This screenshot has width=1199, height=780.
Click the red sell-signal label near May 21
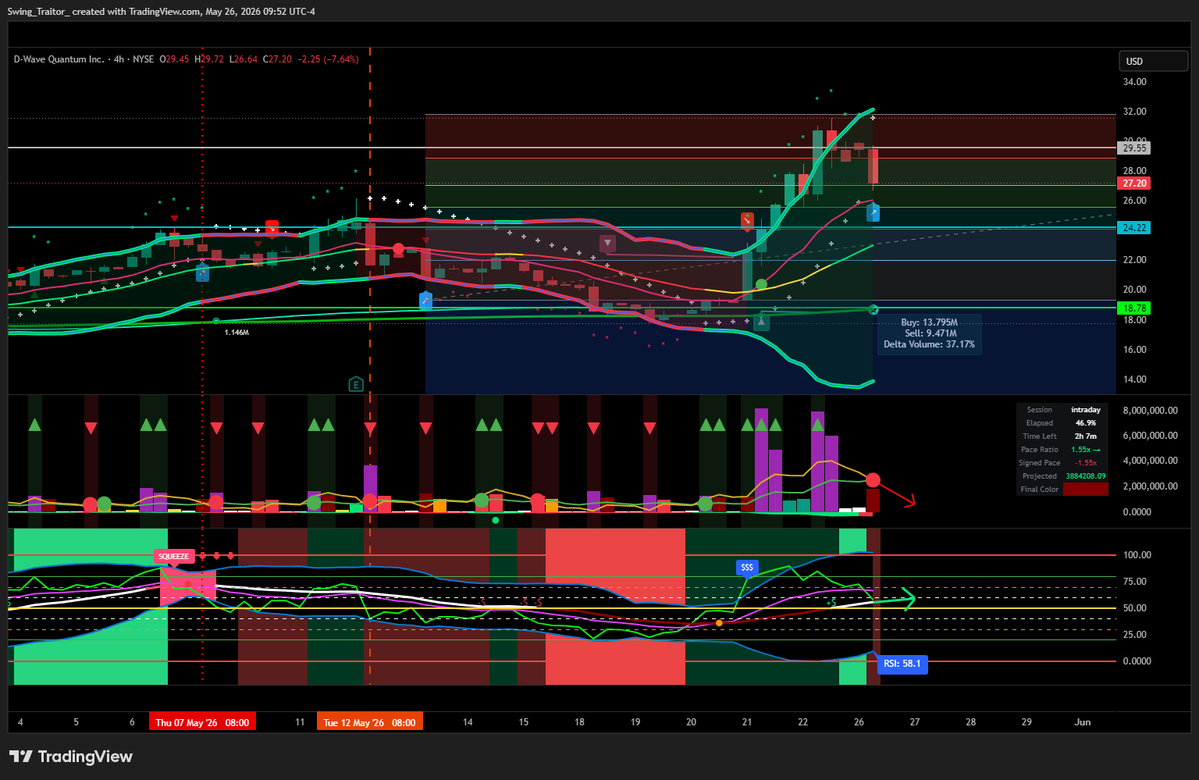pyautogui.click(x=747, y=220)
